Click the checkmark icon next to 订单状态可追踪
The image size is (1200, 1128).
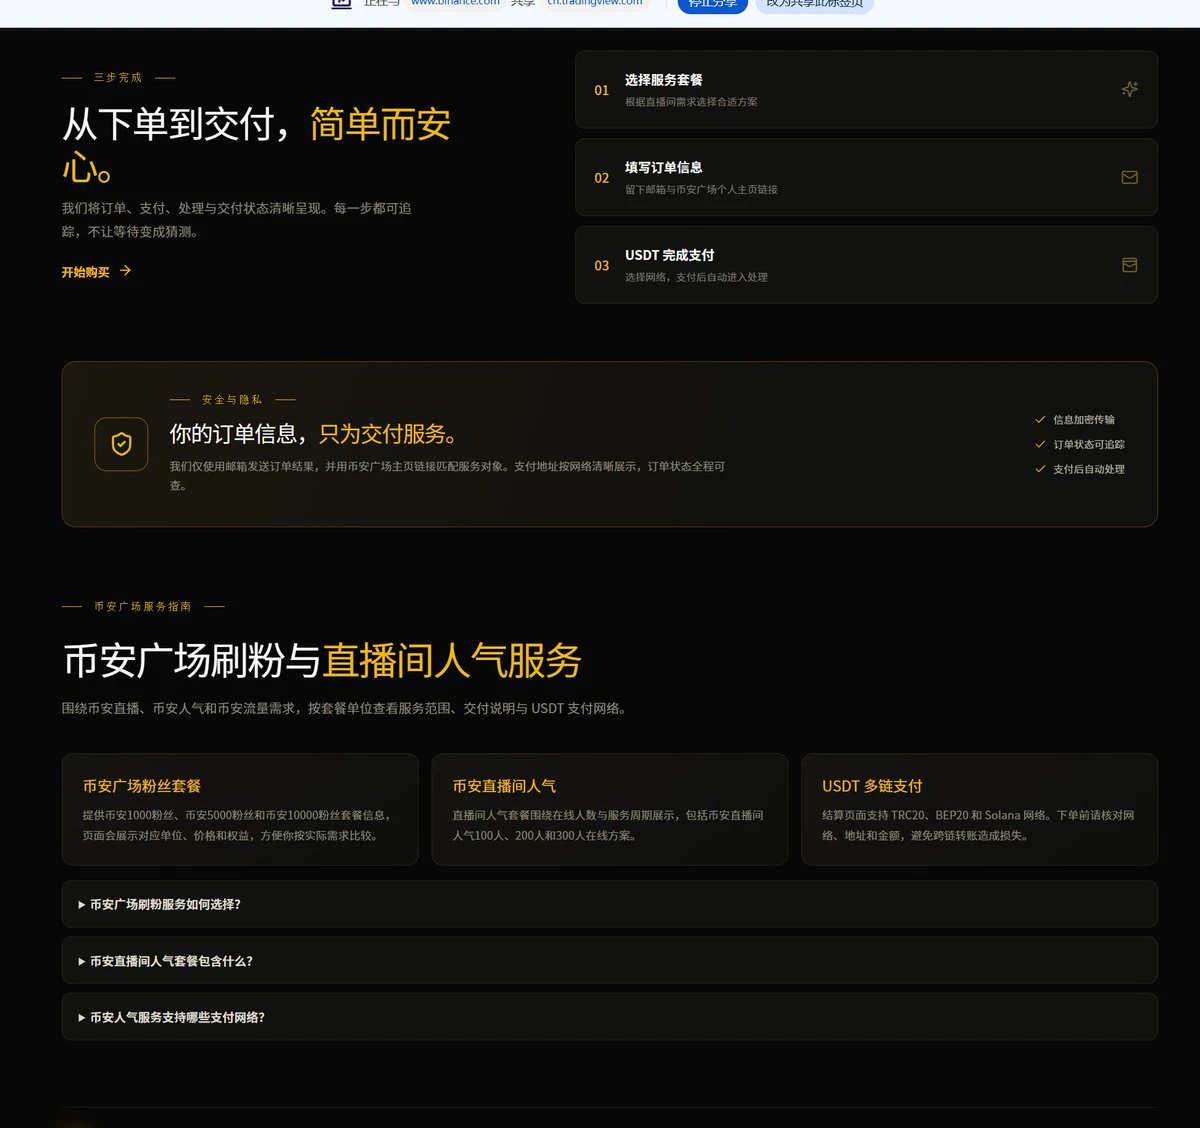click(1040, 444)
